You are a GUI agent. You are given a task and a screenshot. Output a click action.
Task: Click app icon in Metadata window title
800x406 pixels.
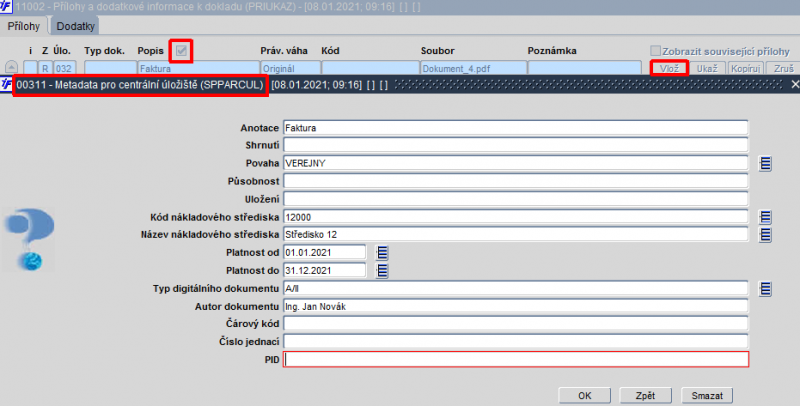point(6,84)
